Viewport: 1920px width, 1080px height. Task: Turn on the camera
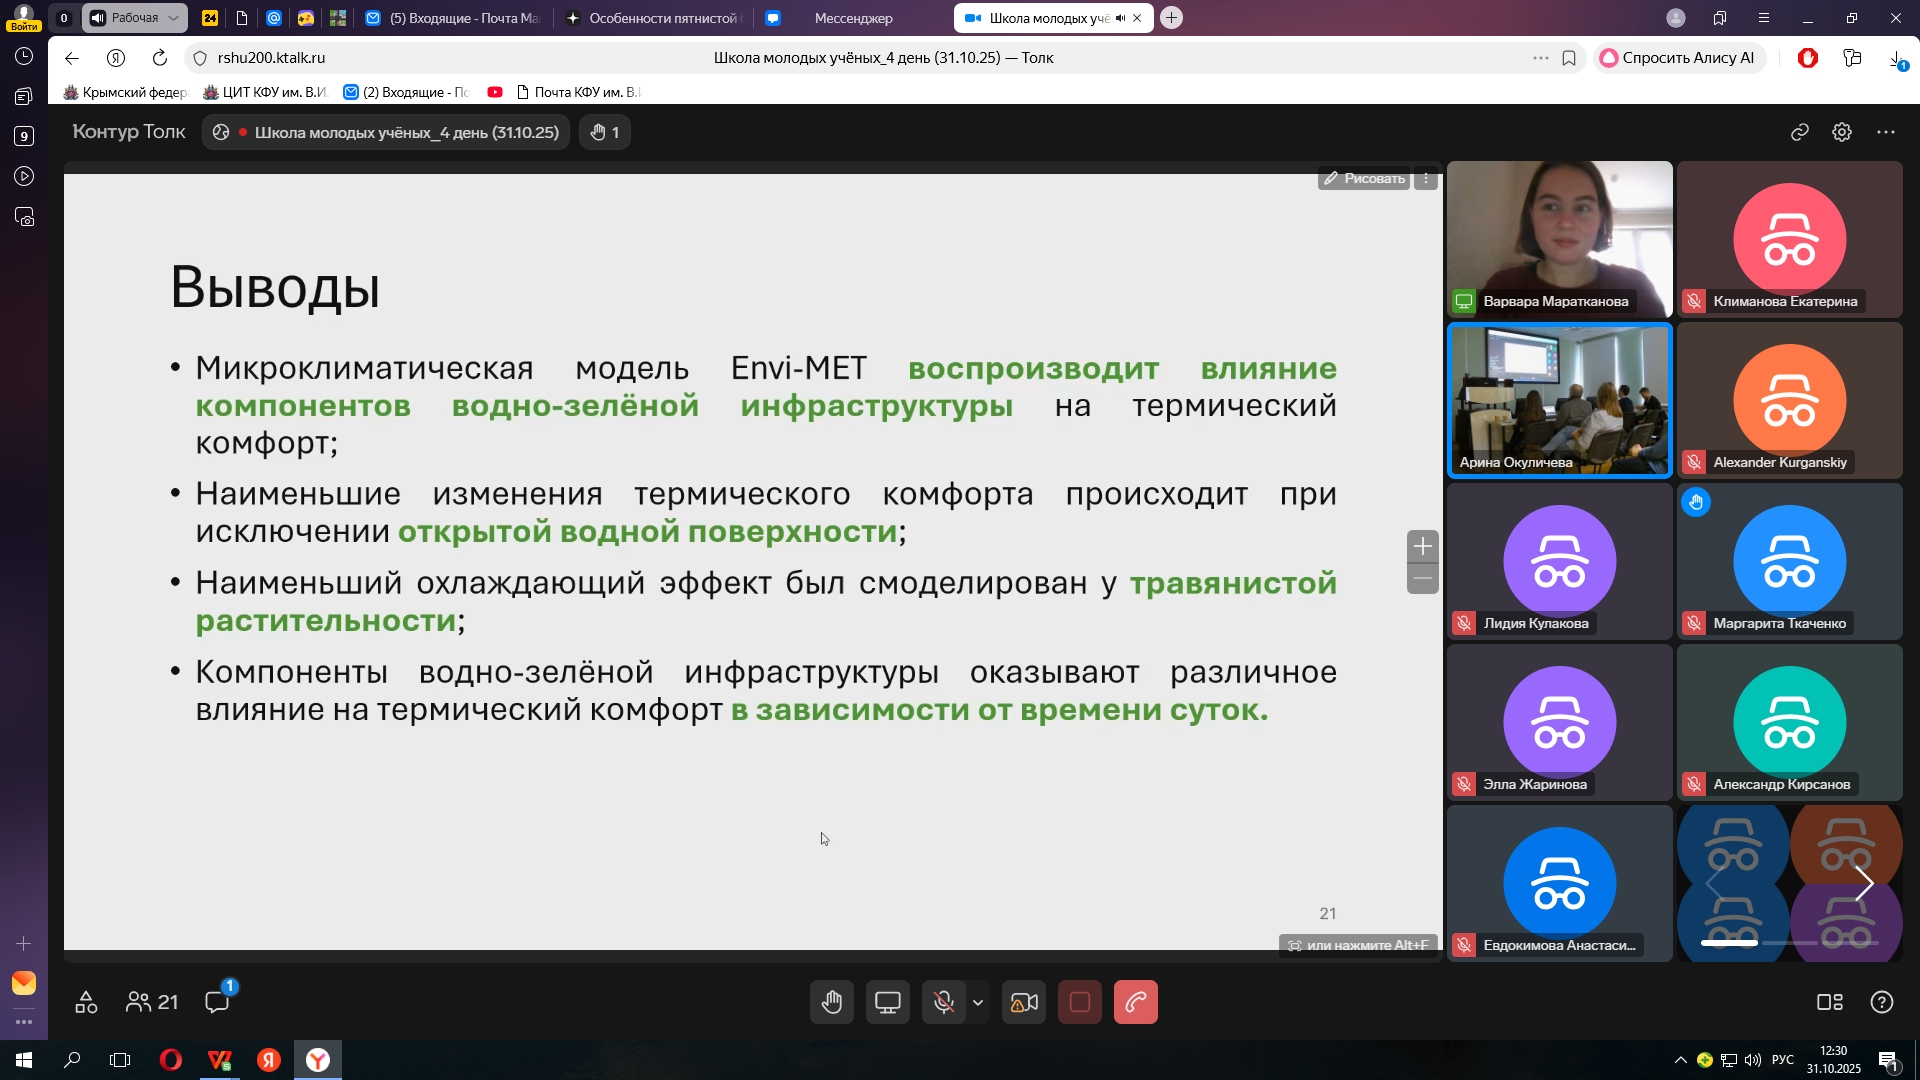1023,1002
